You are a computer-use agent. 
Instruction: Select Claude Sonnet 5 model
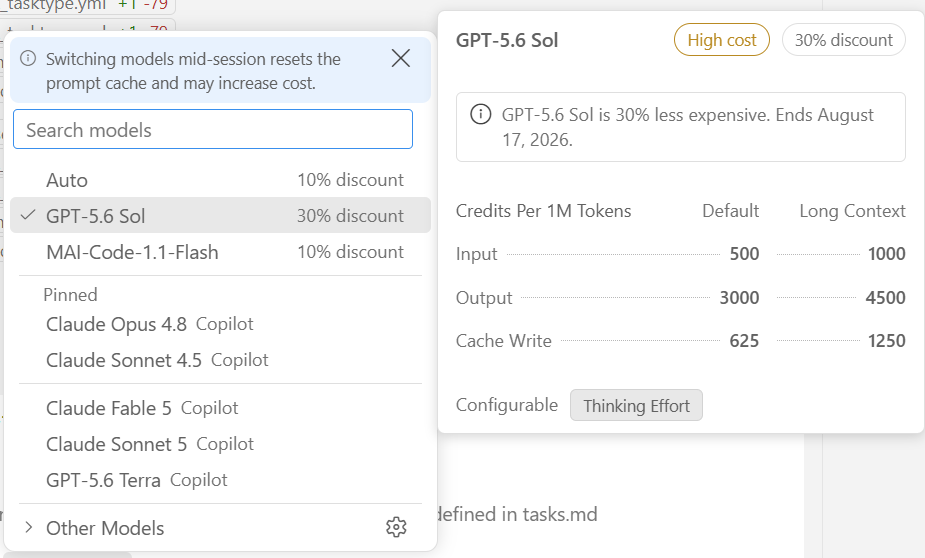pyautogui.click(x=221, y=444)
